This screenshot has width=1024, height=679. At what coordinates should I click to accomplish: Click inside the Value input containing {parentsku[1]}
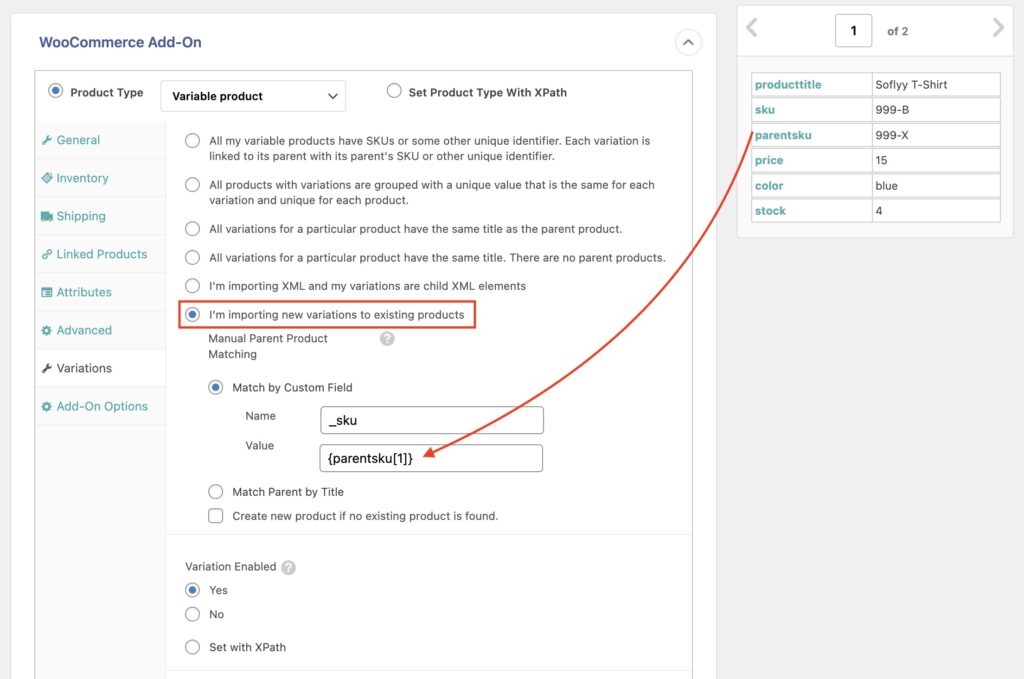click(x=431, y=458)
